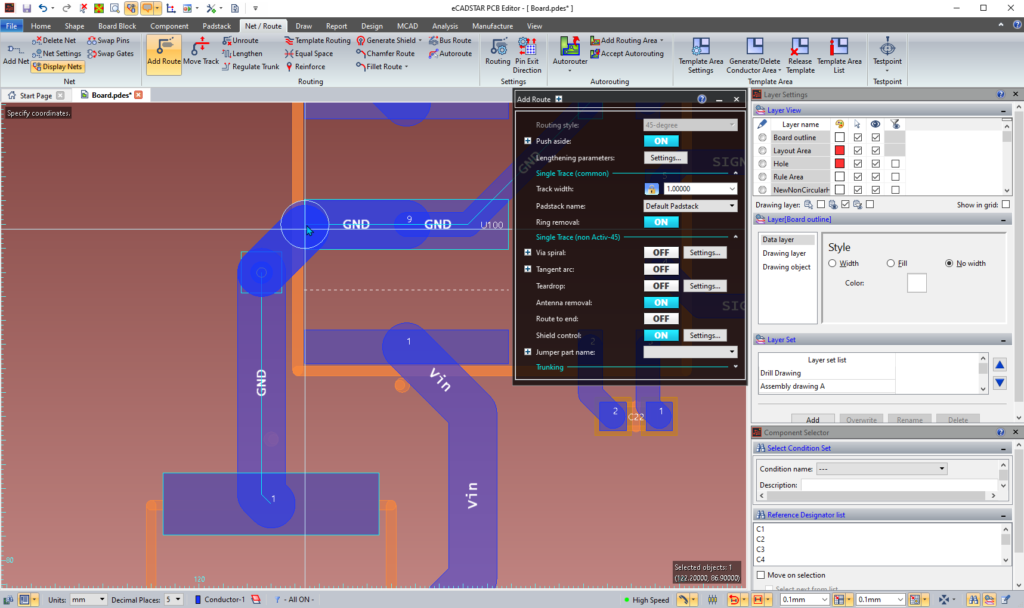Image resolution: width=1024 pixels, height=608 pixels.
Task: Check the Show in grid box
Action: [x=1005, y=204]
